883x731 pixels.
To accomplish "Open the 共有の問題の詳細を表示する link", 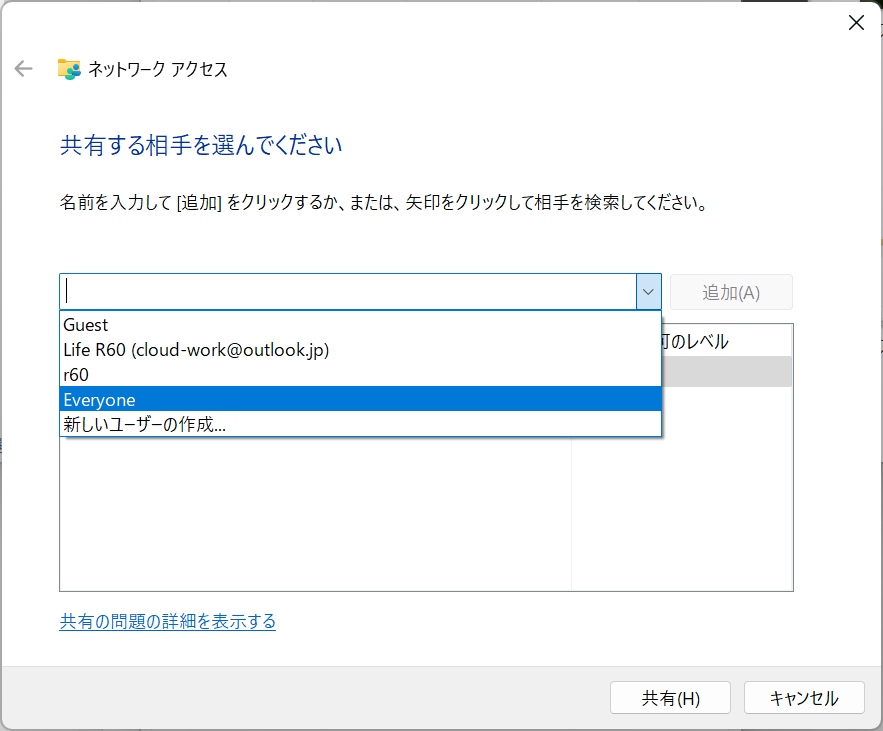I will [x=168, y=622].
